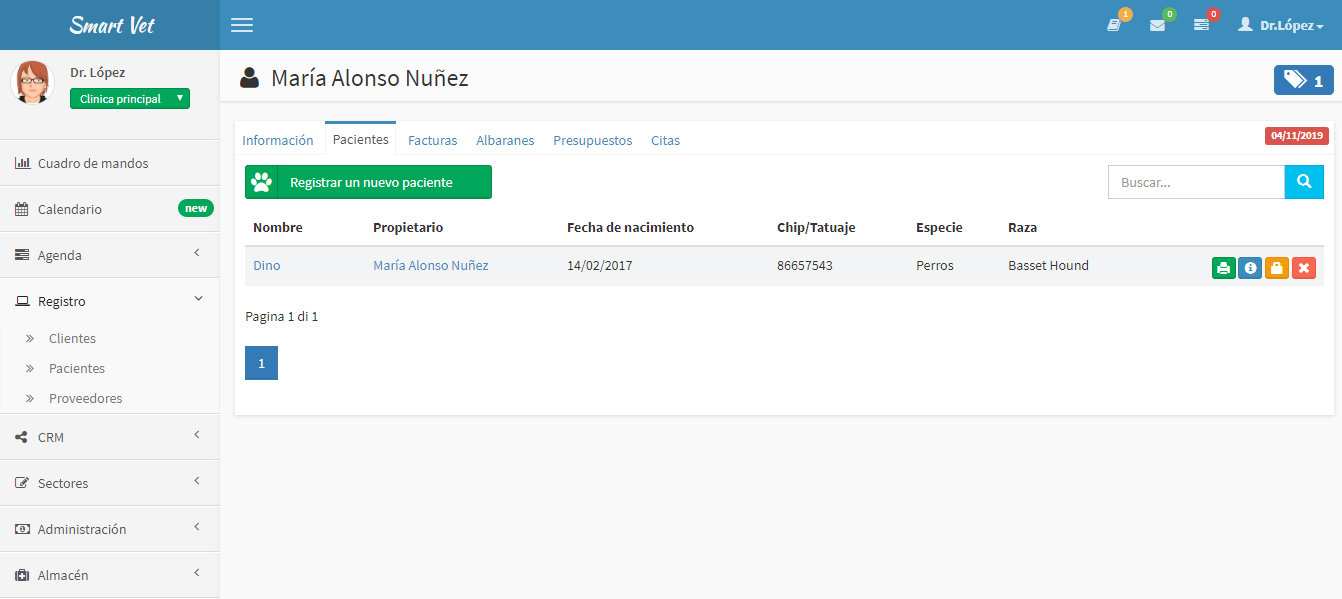Open the tasks list icon with red badge
Viewport: 1342px width, 599px height.
click(x=1201, y=25)
